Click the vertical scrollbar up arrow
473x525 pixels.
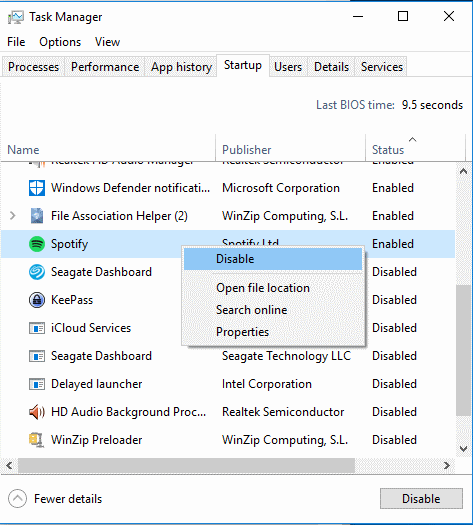(x=463, y=172)
